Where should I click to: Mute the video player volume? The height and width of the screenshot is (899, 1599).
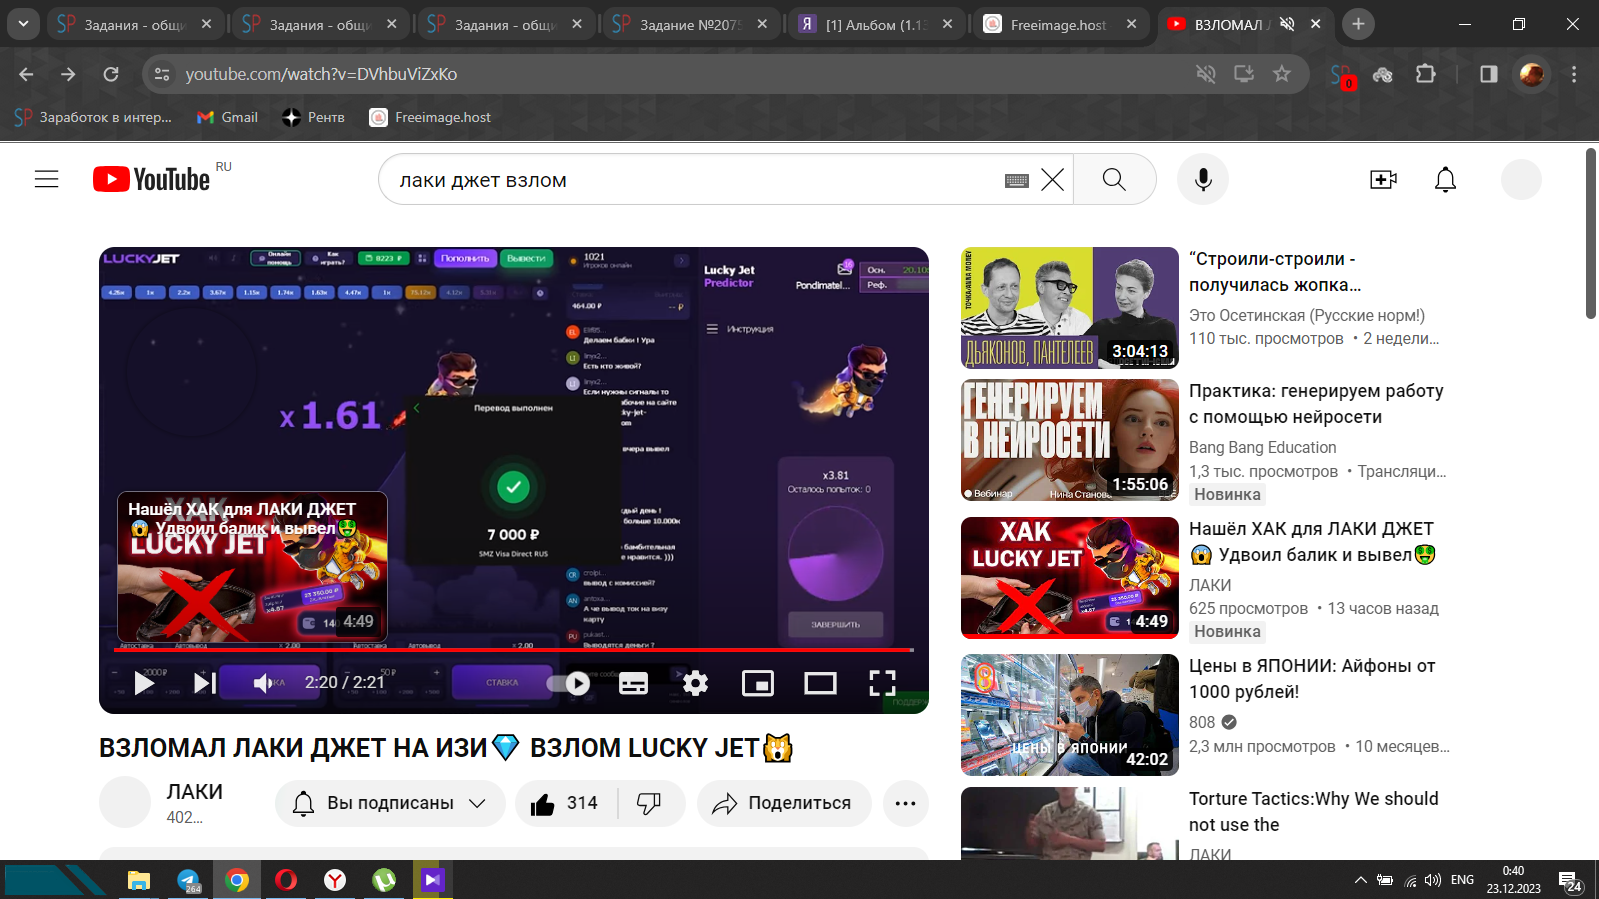264,683
